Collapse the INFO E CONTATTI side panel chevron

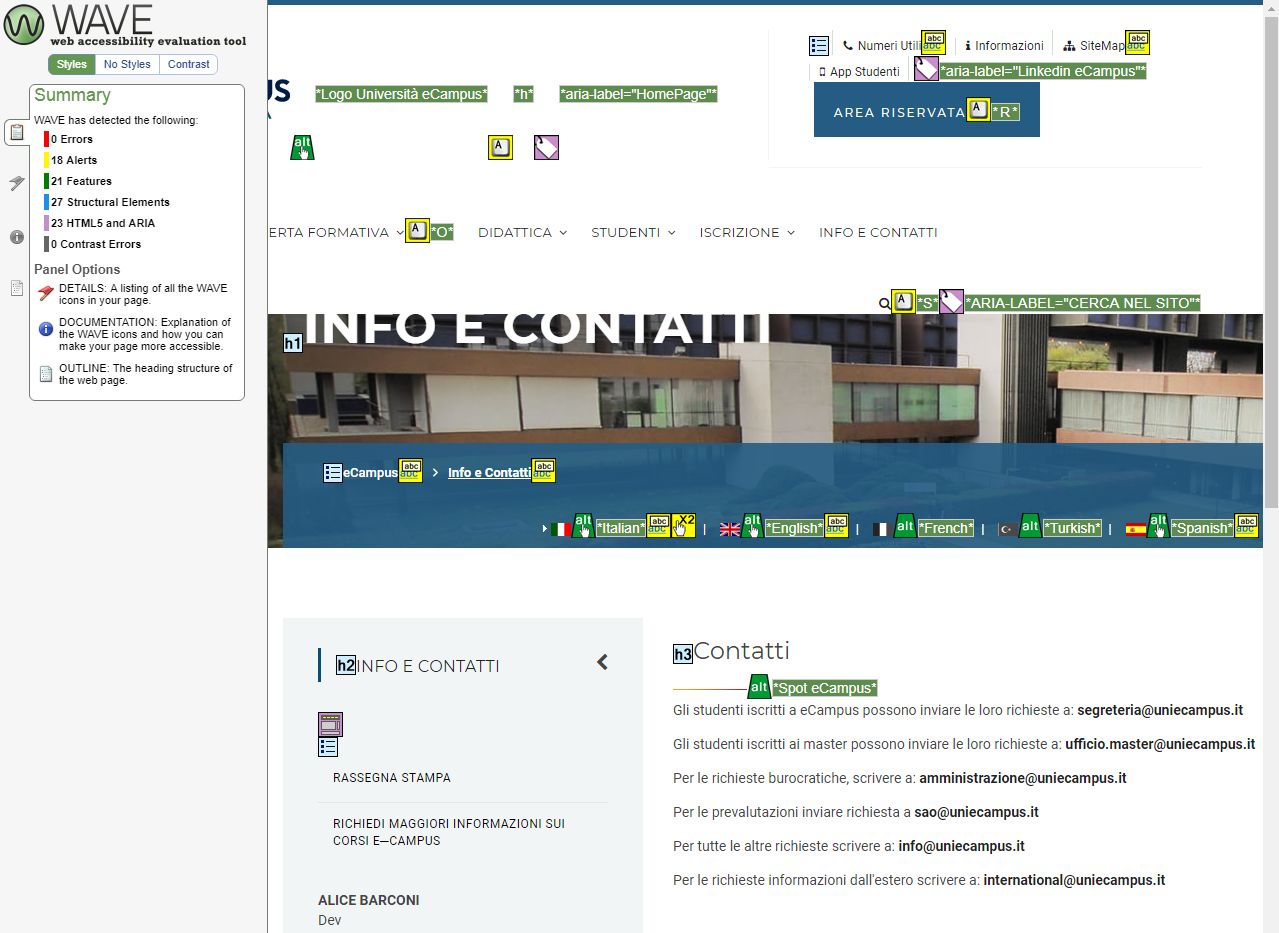coord(602,662)
